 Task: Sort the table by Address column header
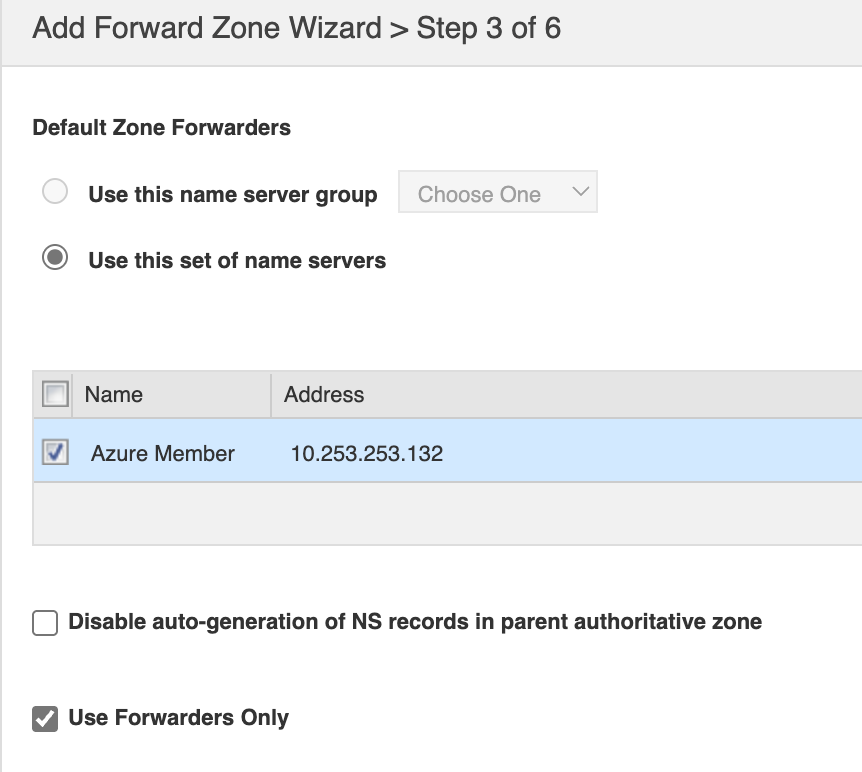(x=324, y=394)
